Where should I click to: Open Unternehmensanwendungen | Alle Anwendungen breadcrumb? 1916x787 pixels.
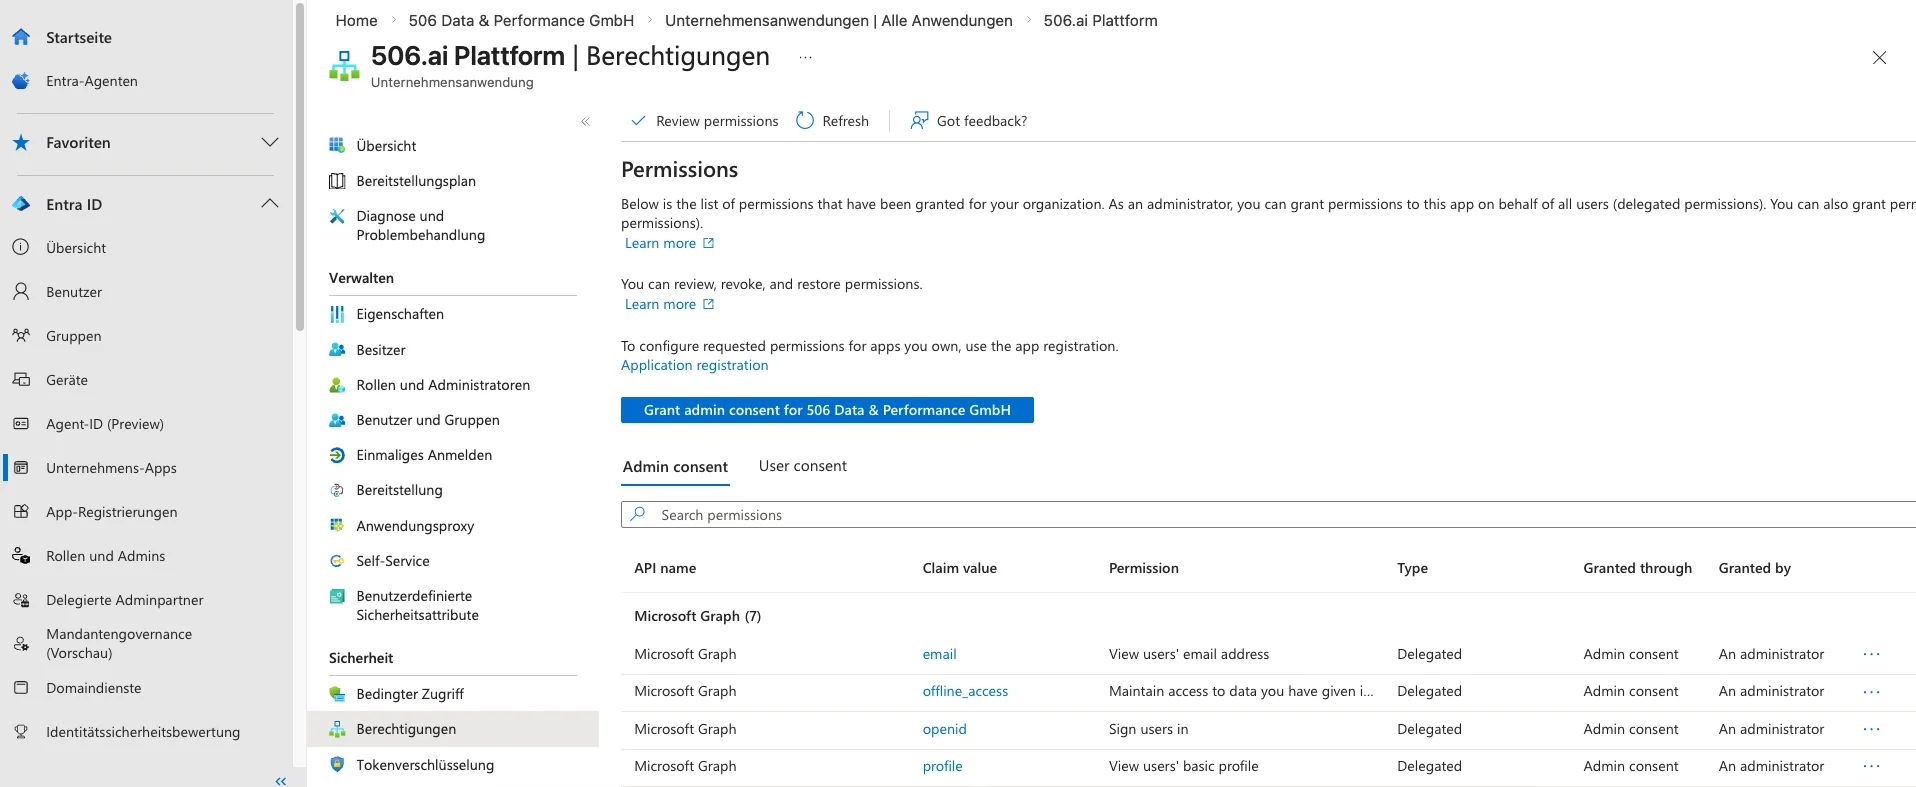[838, 20]
